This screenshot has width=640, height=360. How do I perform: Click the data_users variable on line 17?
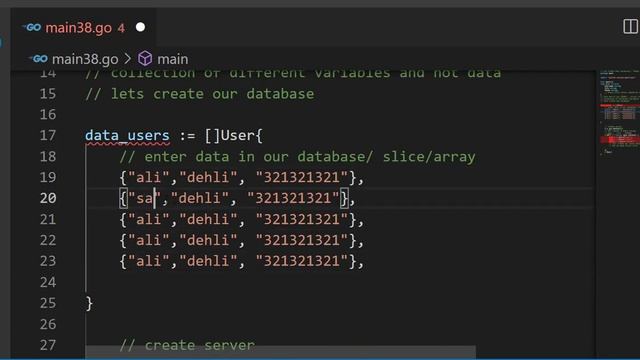127,135
